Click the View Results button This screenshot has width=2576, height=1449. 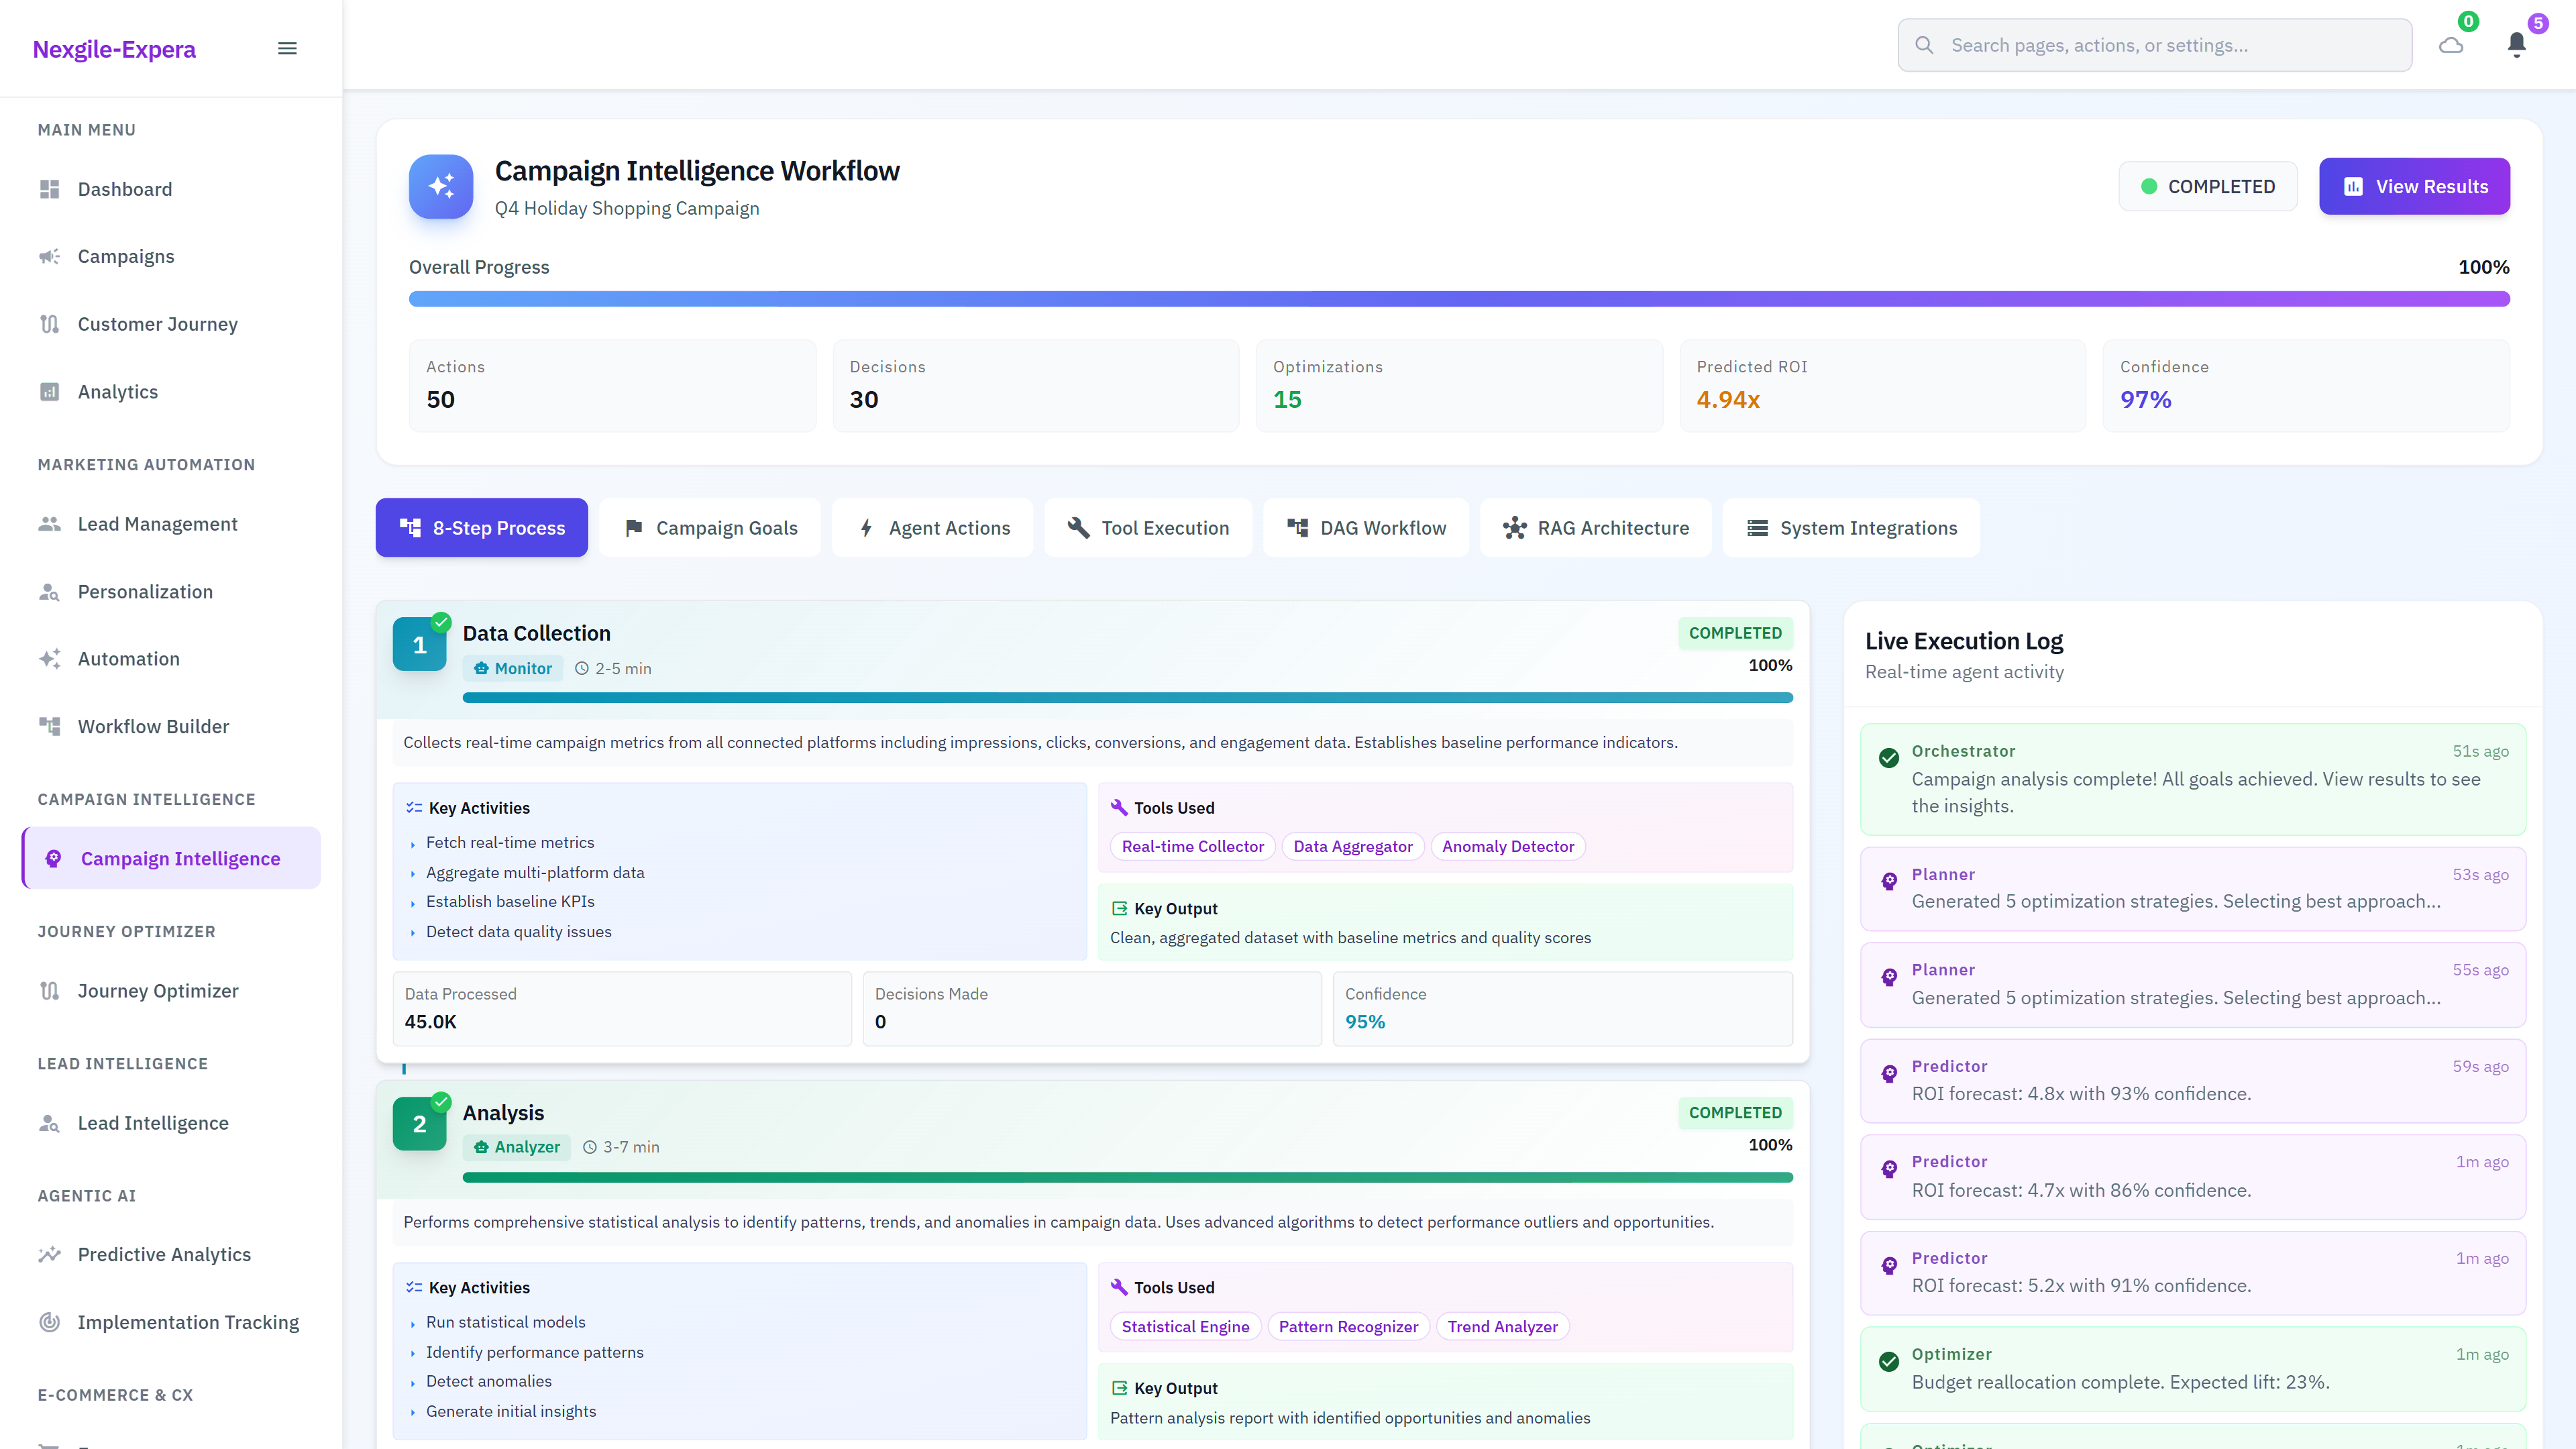tap(2415, 186)
